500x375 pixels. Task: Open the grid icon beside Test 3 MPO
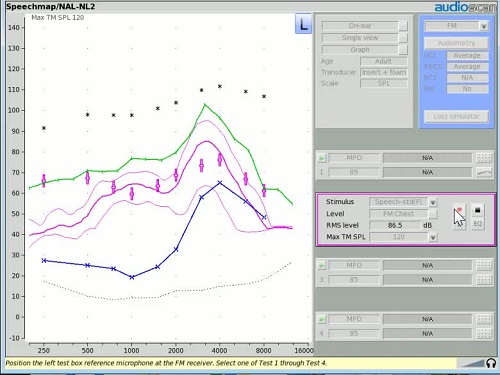click(x=484, y=266)
